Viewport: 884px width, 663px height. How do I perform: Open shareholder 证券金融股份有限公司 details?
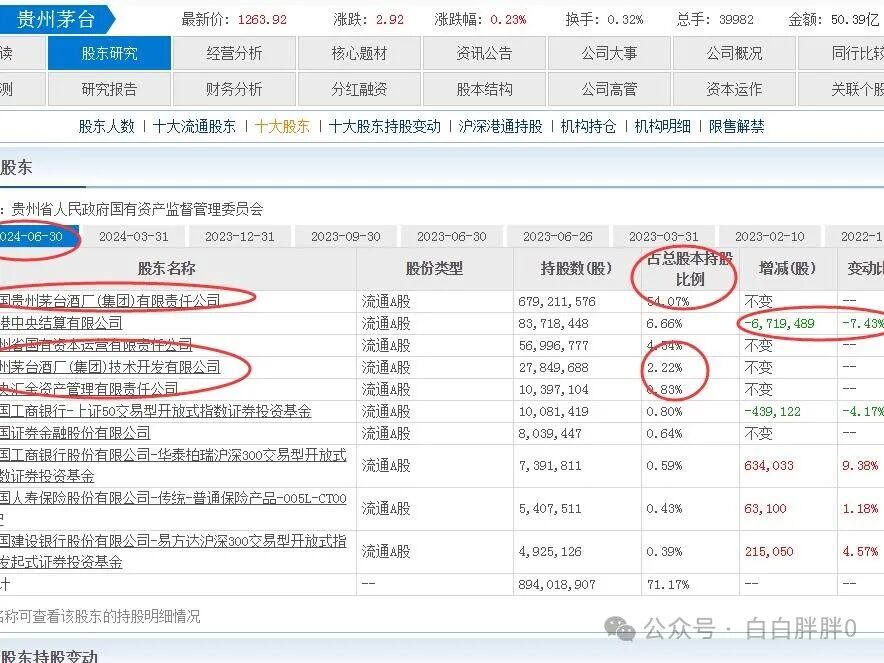point(75,433)
